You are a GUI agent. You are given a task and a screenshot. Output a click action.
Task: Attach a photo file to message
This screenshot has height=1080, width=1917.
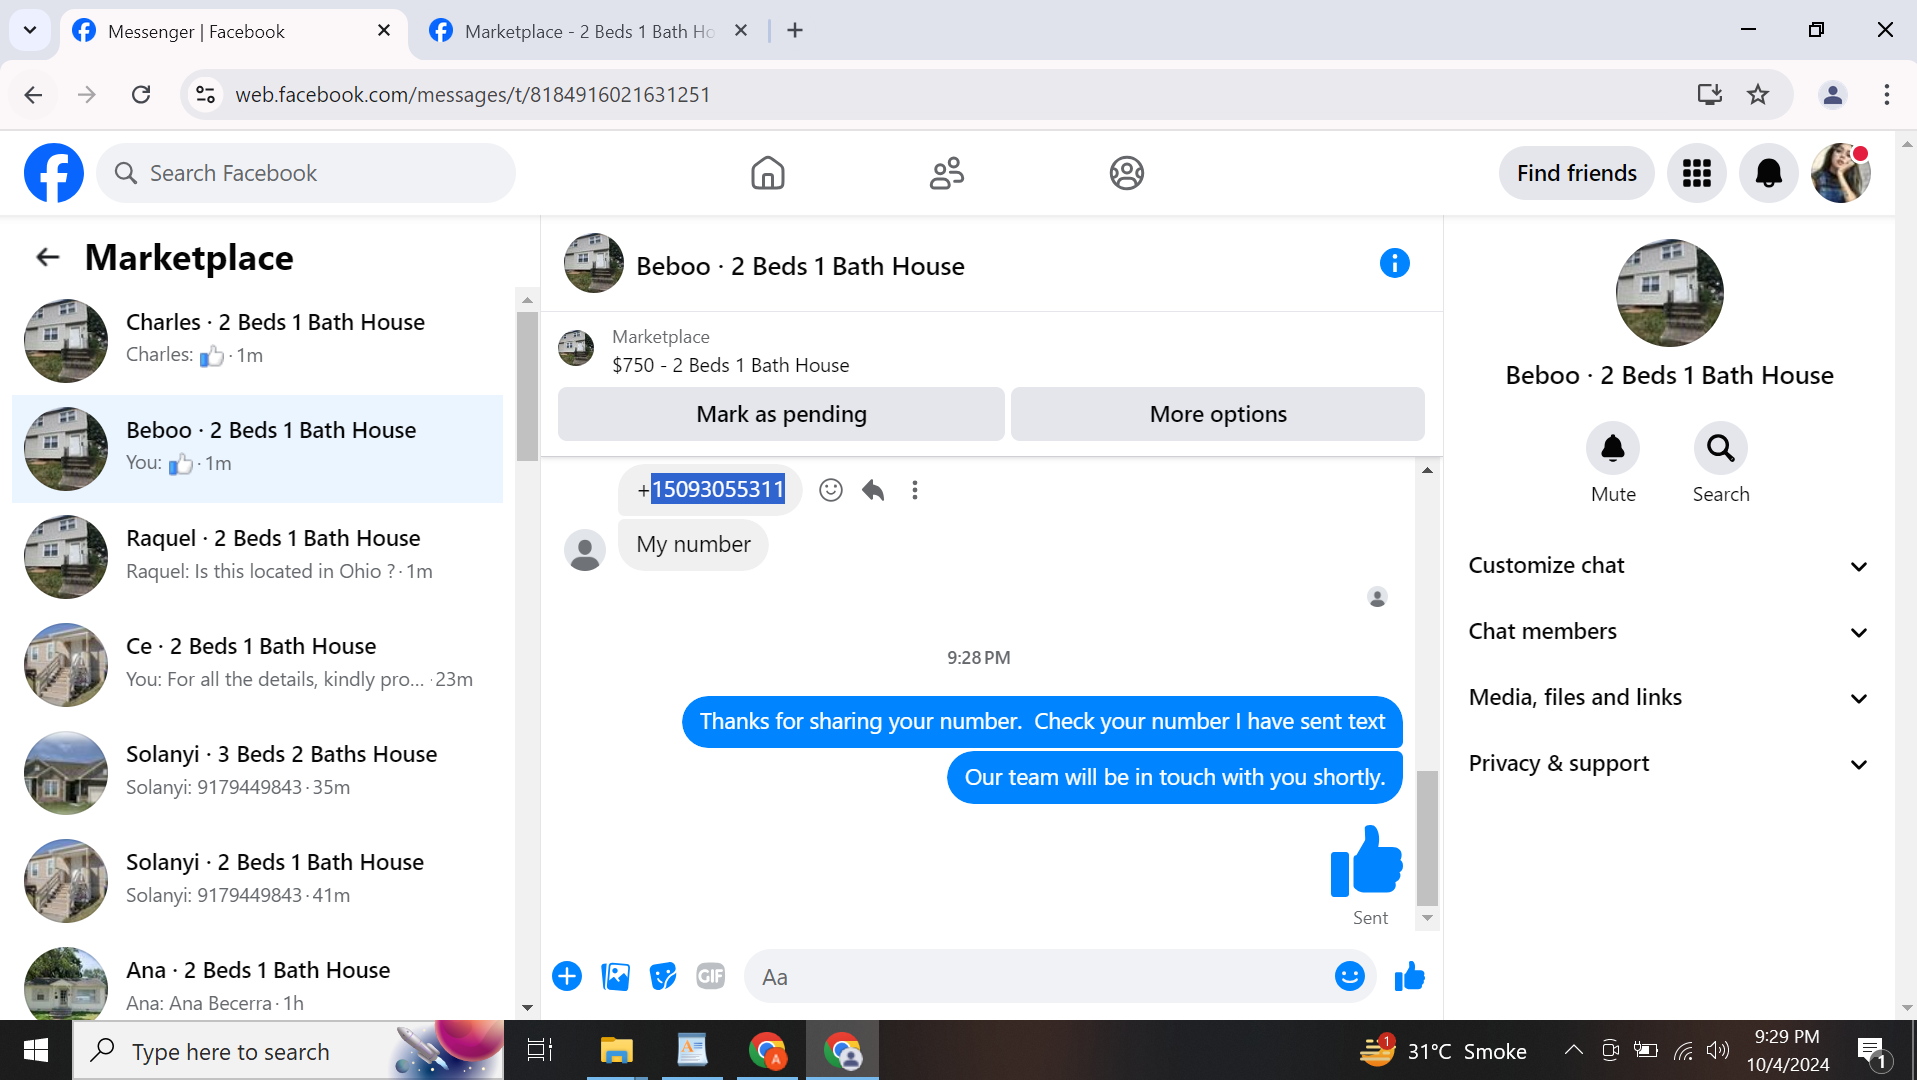615,976
